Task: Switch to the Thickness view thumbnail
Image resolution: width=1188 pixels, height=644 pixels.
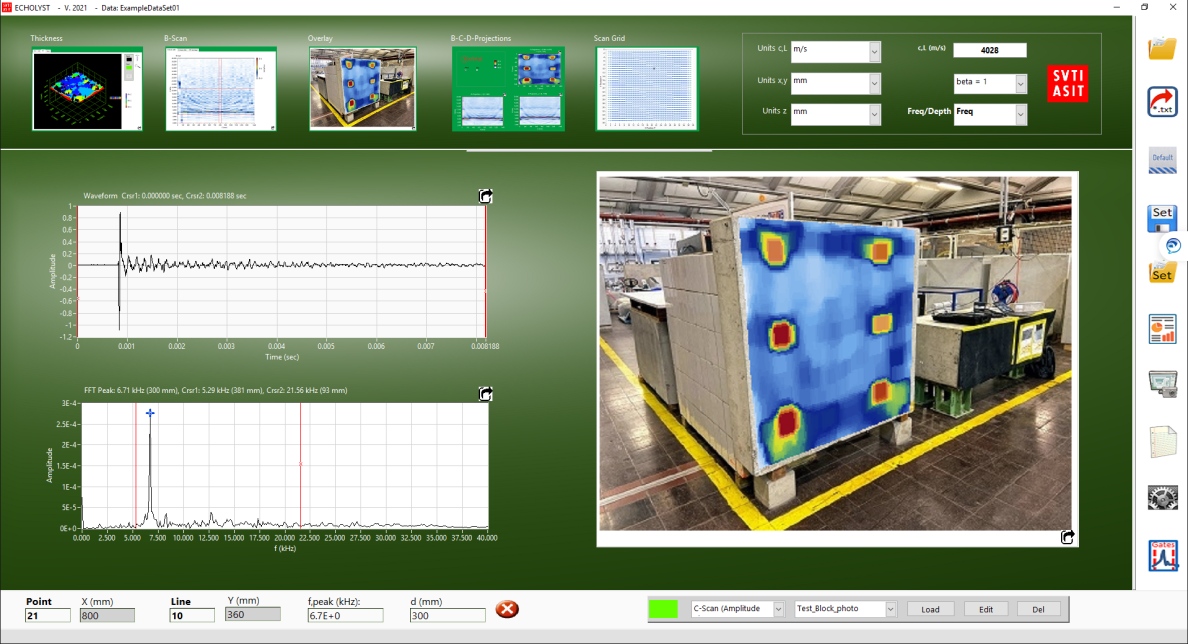Action: [87, 89]
